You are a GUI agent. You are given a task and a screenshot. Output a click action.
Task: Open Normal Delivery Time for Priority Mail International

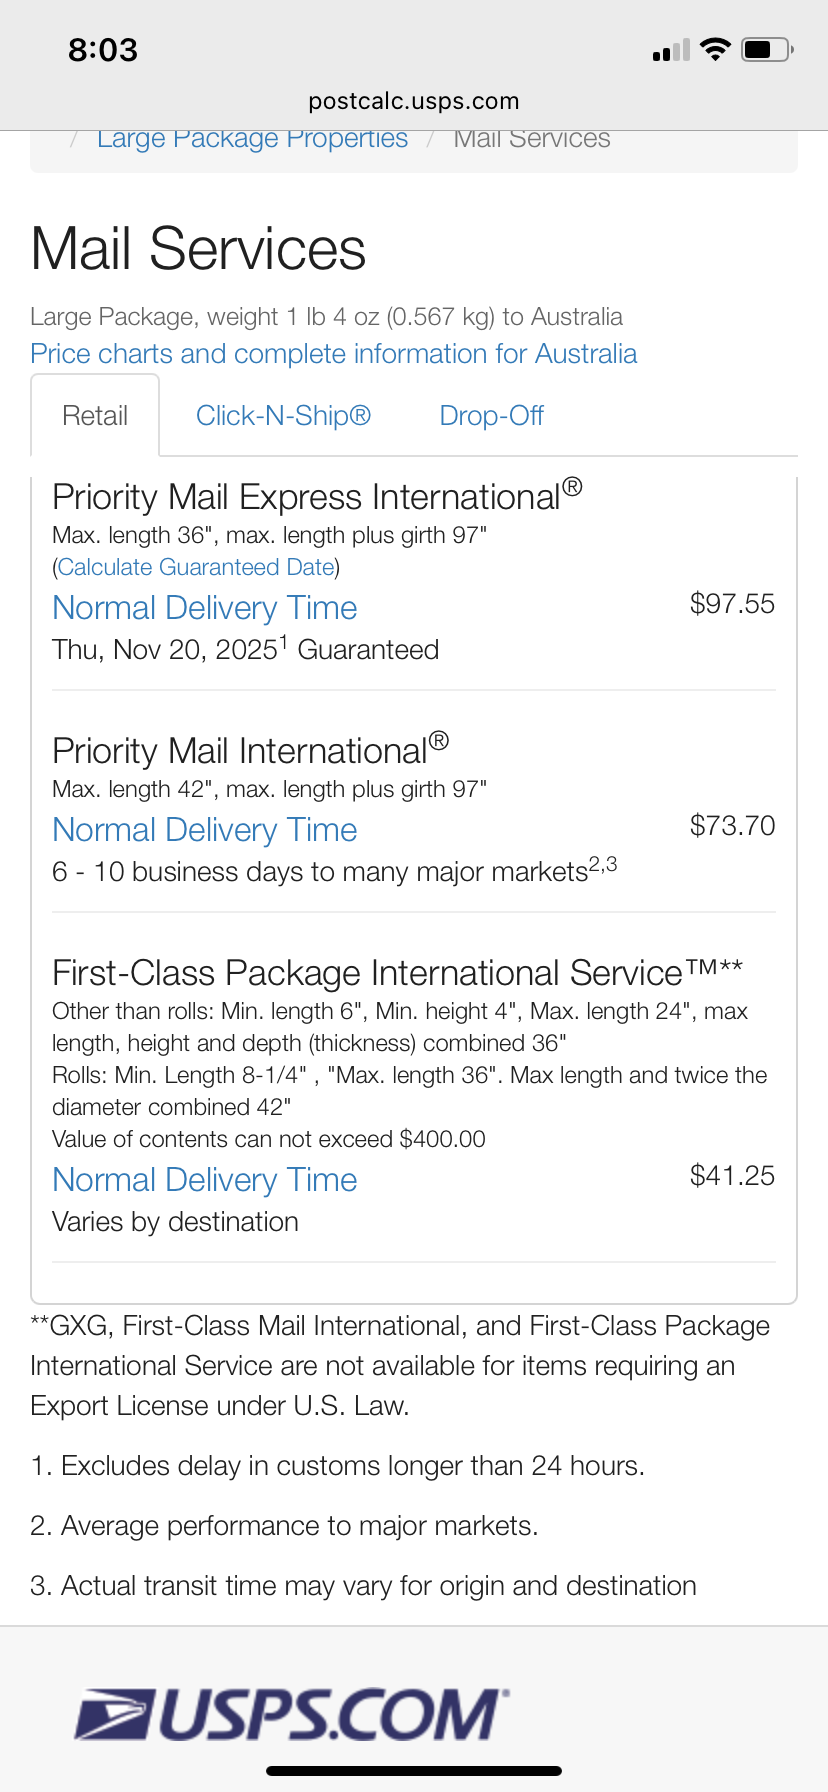pos(204,830)
